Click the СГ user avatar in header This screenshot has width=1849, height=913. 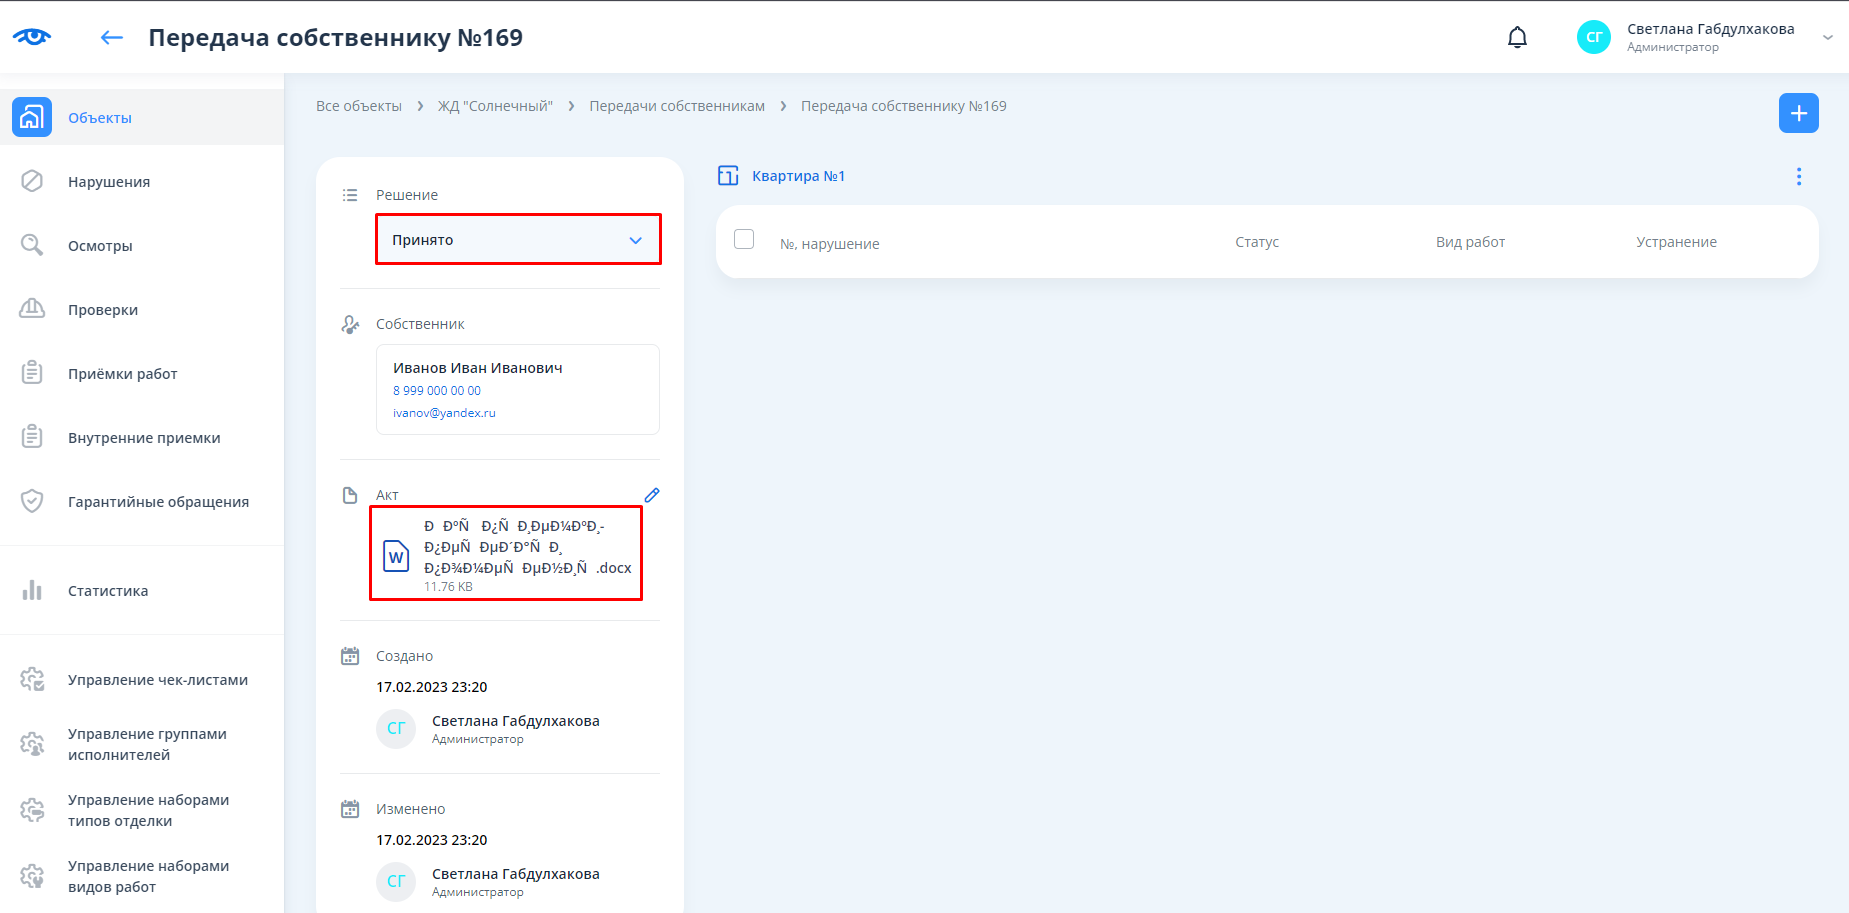point(1593,37)
